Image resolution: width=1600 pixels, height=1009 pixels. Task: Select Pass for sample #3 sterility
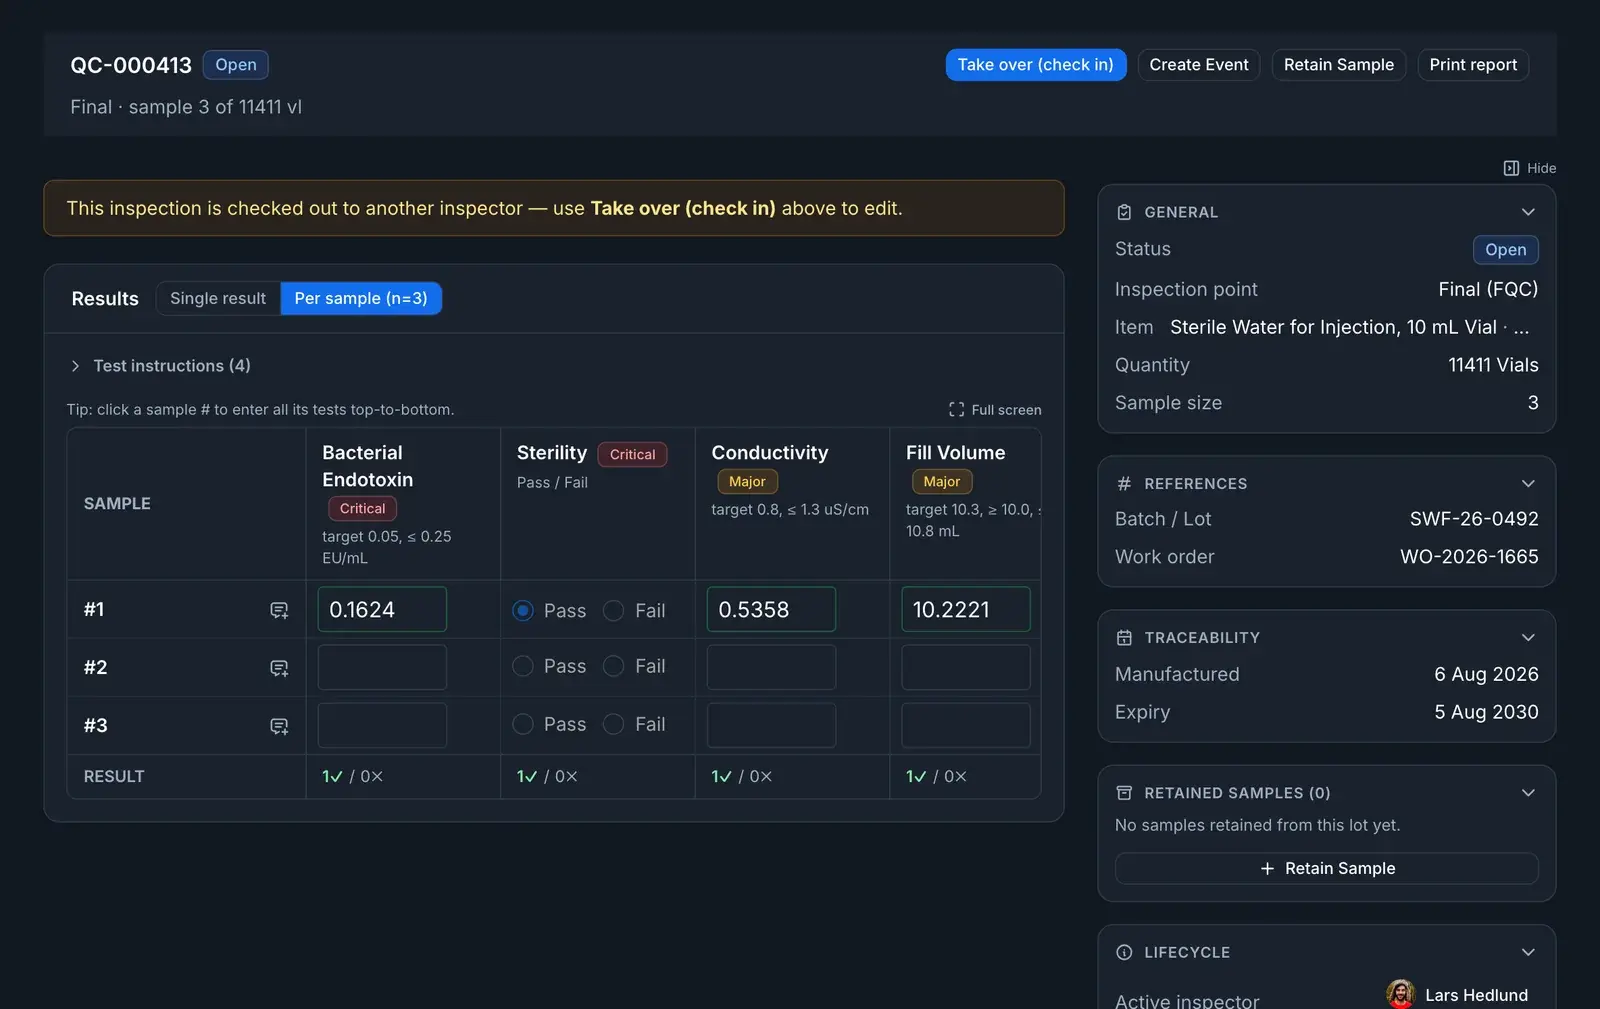(x=523, y=724)
